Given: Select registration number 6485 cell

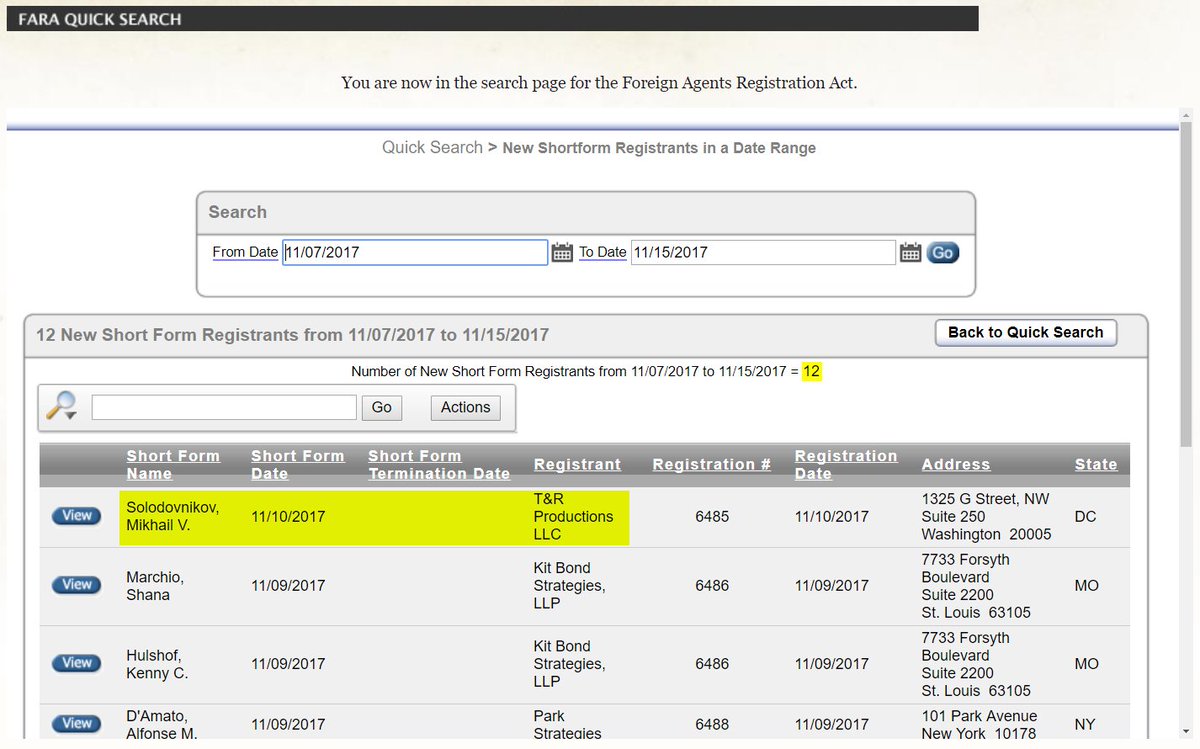Looking at the screenshot, I should [712, 517].
